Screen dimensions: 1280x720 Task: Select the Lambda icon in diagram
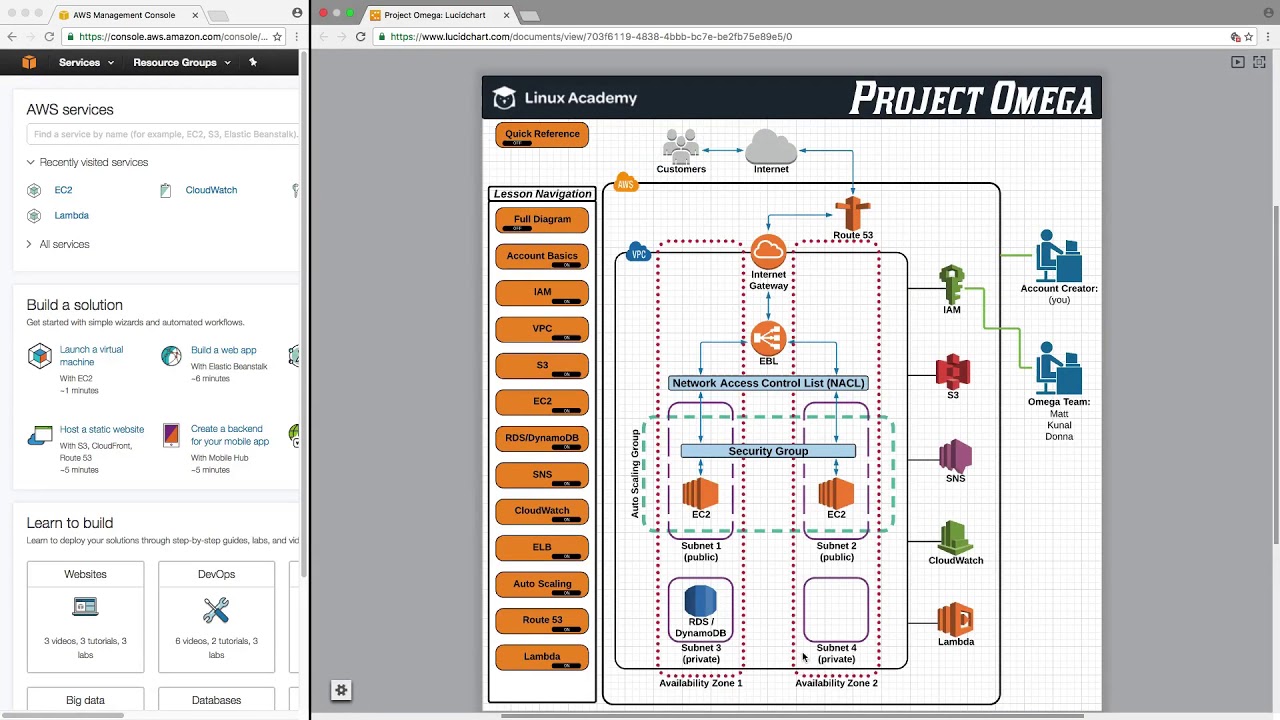(955, 619)
